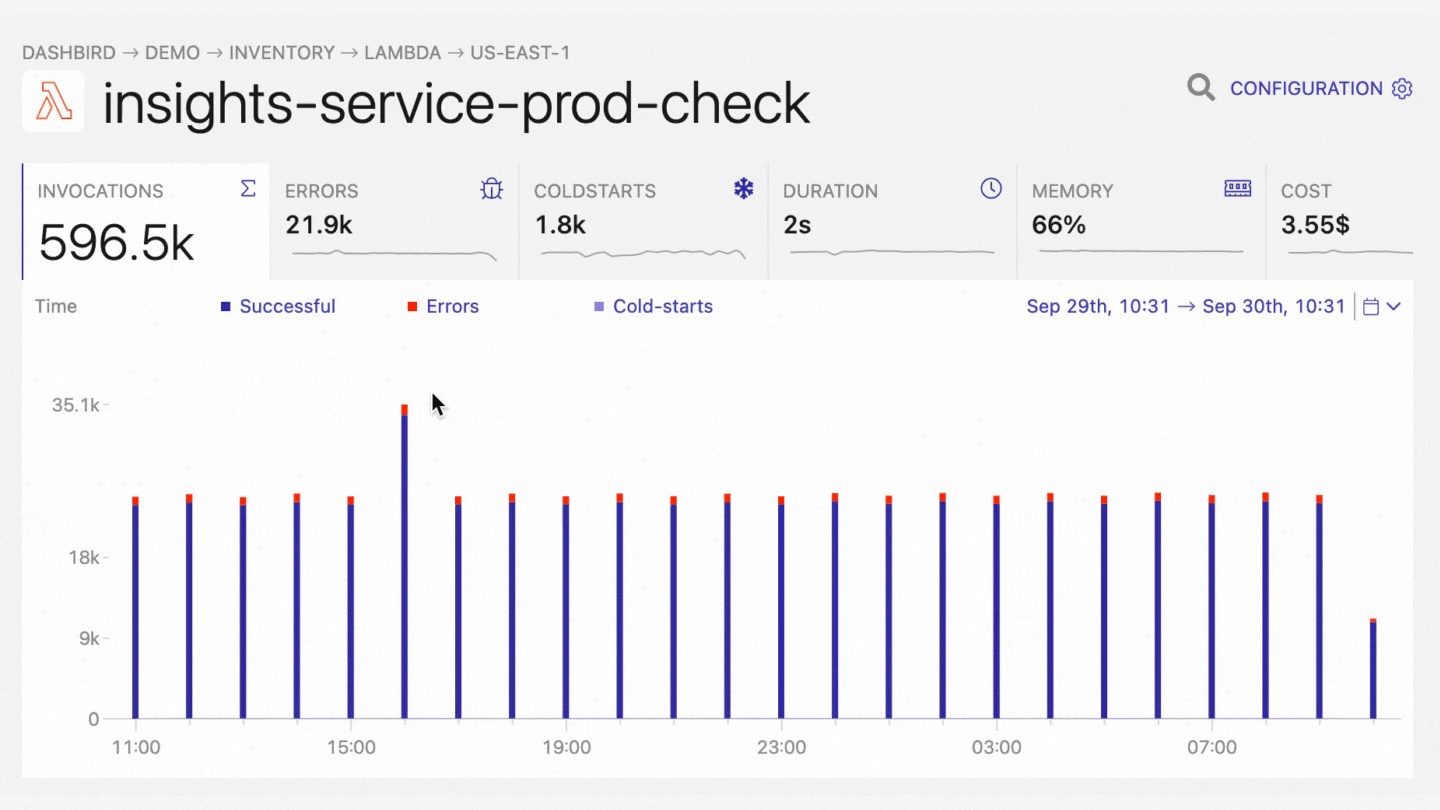Switch to the ERRORS metric tab
Screen dimensions: 1440x810
393,220
